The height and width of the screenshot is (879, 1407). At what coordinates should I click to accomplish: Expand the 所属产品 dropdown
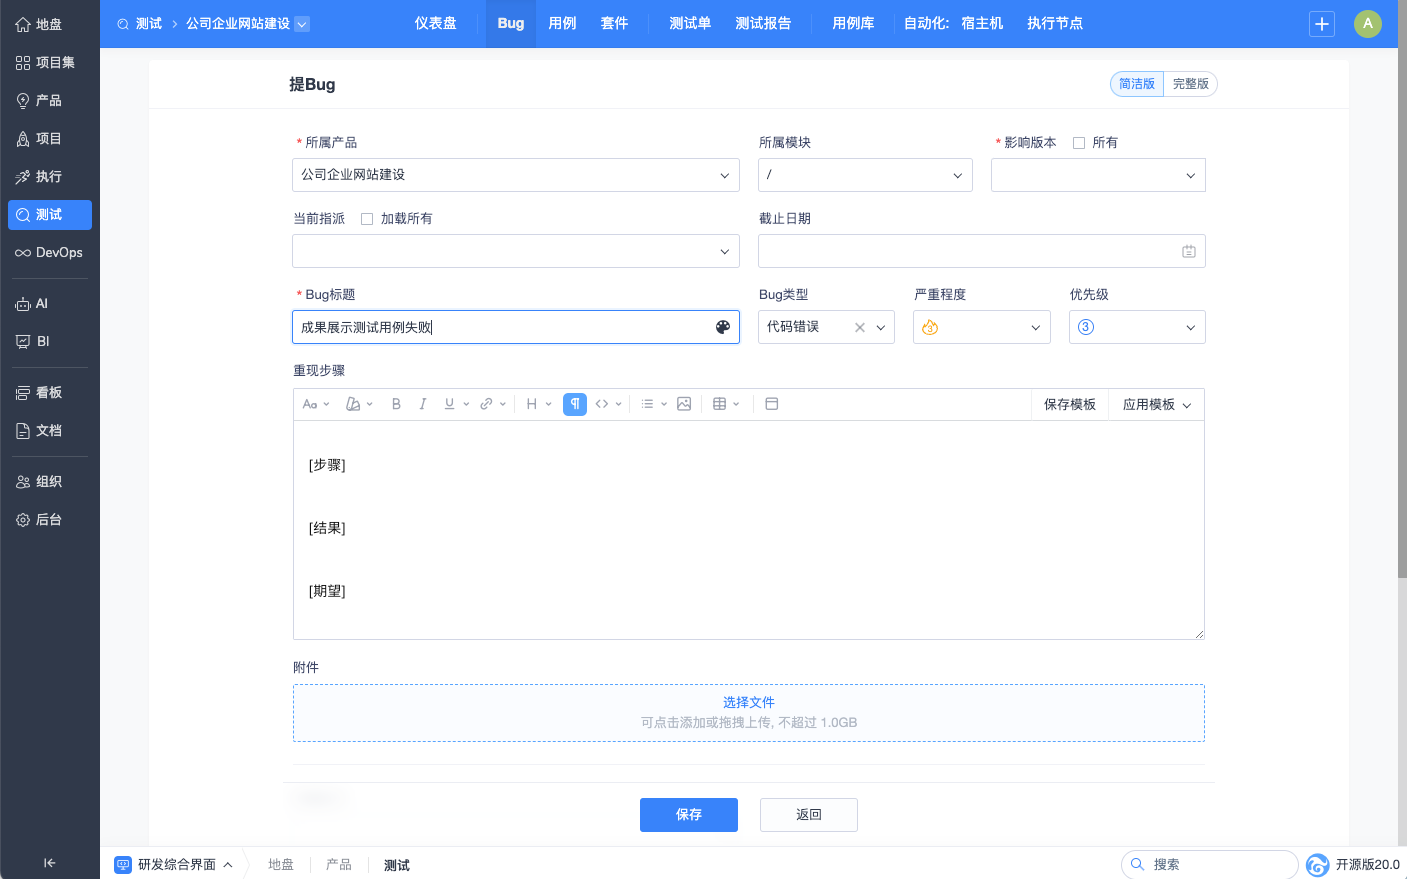point(515,175)
